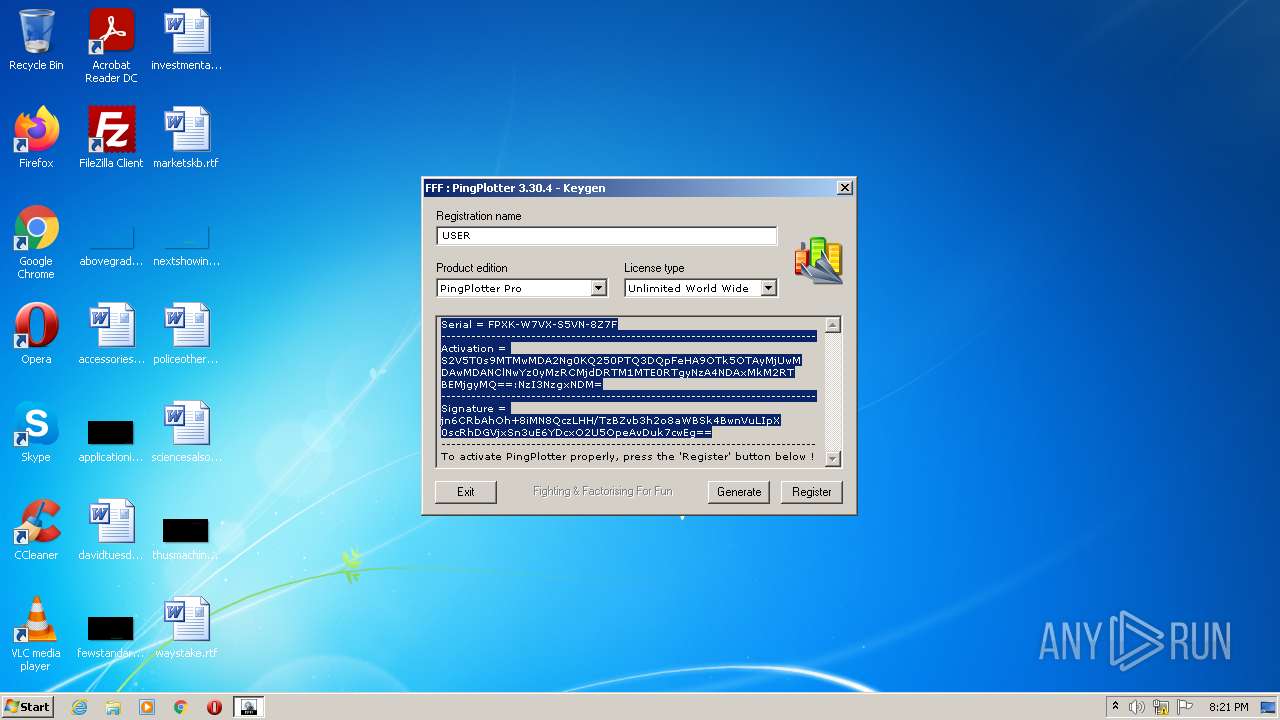Viewport: 1280px width, 720px height.
Task: Open marketskb.rtf document
Action: pos(186,138)
